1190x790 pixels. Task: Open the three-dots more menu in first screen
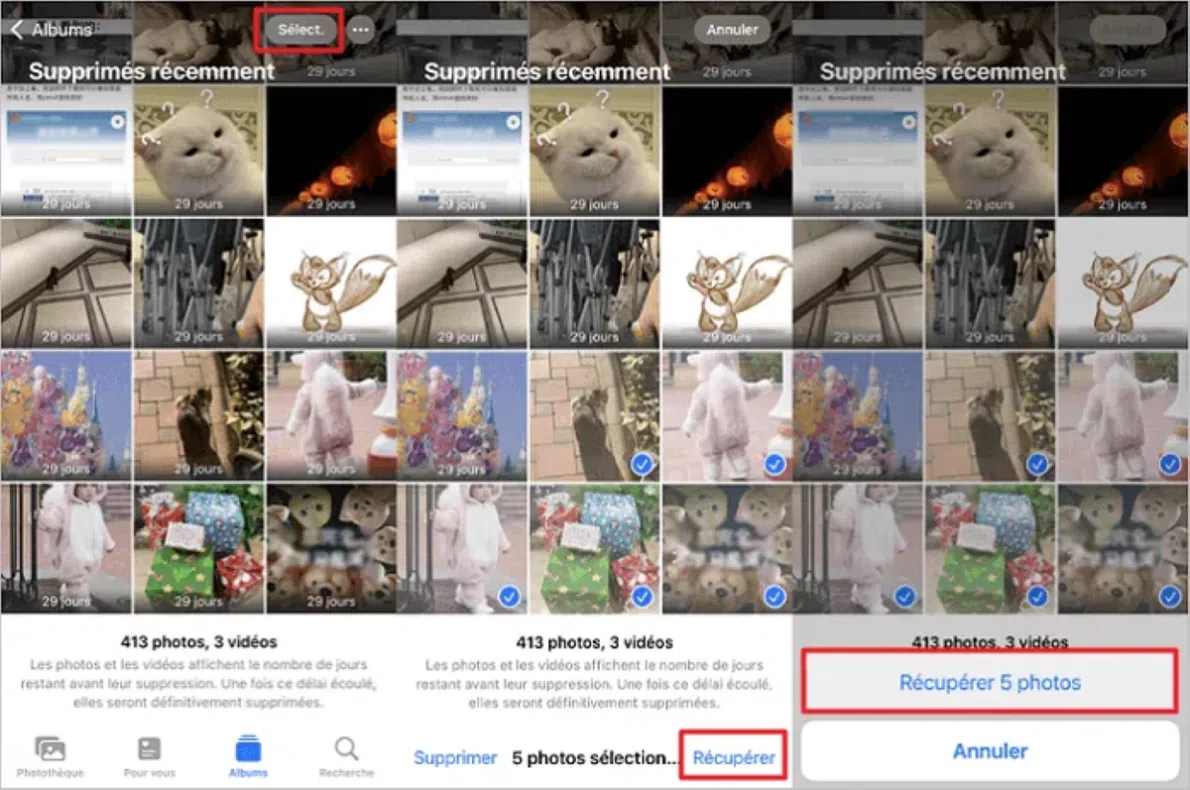pyautogui.click(x=360, y=30)
